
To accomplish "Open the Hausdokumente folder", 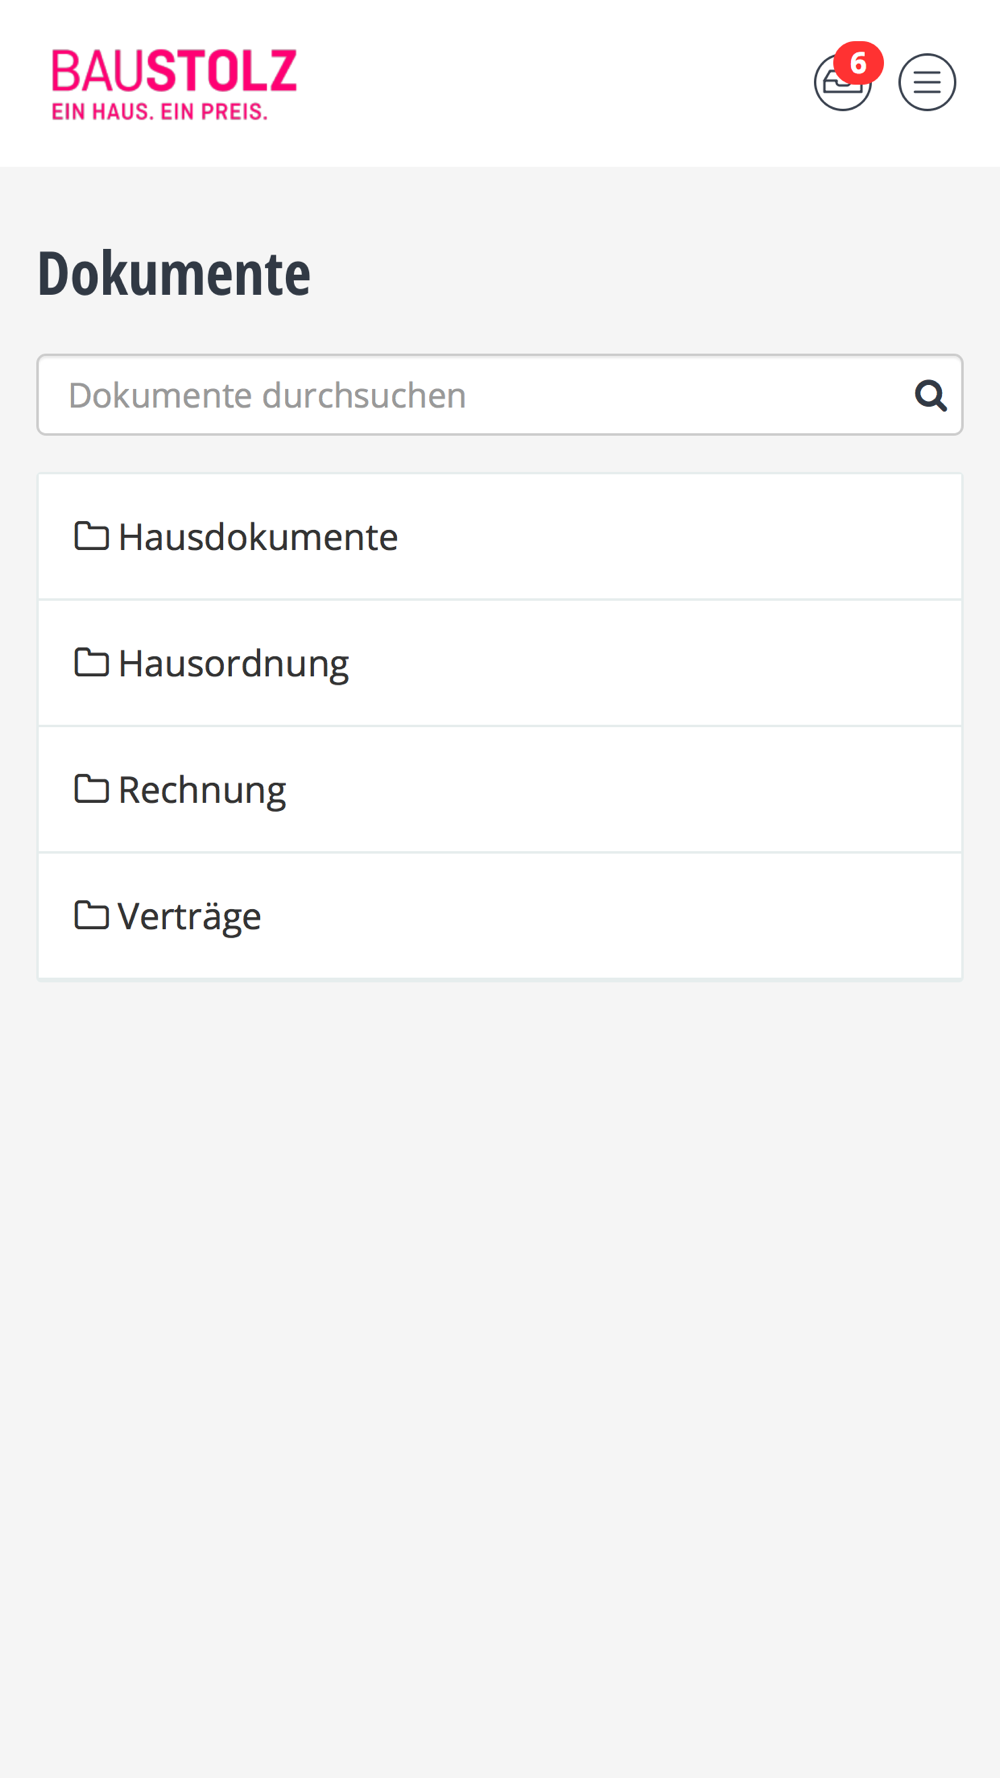I will [x=258, y=537].
